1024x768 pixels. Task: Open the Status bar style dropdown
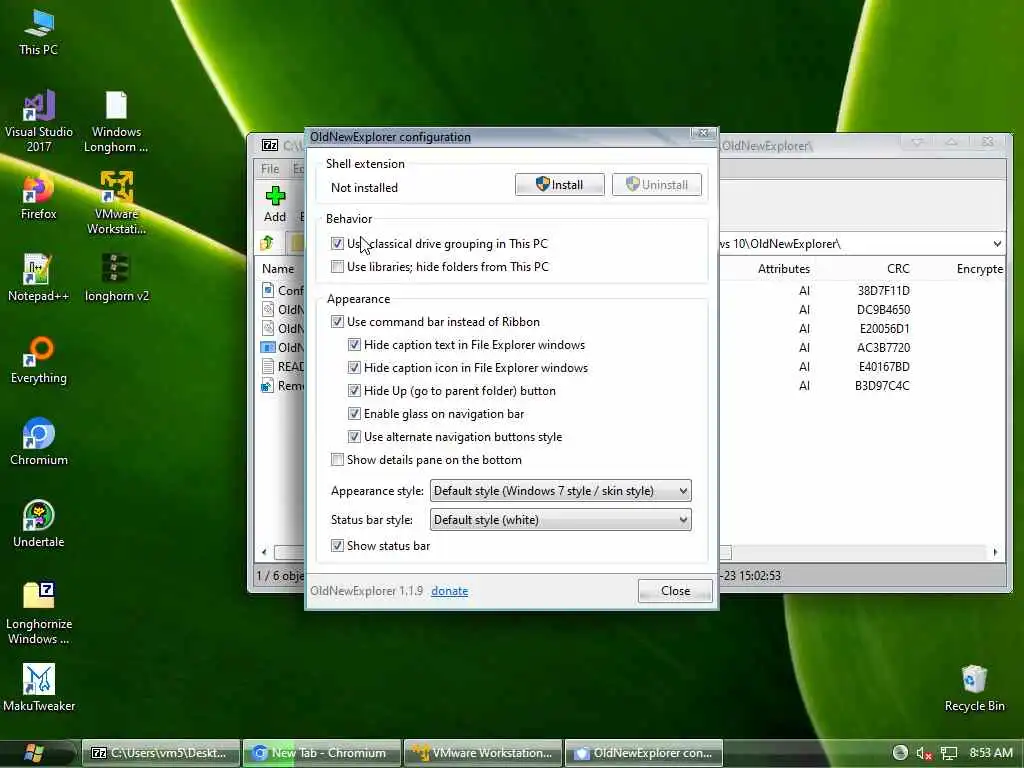(x=560, y=520)
